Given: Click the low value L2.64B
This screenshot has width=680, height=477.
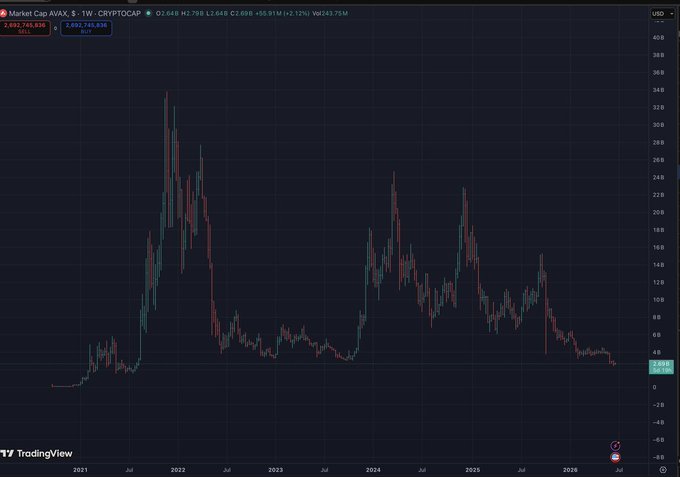Looking at the screenshot, I should 217,13.
